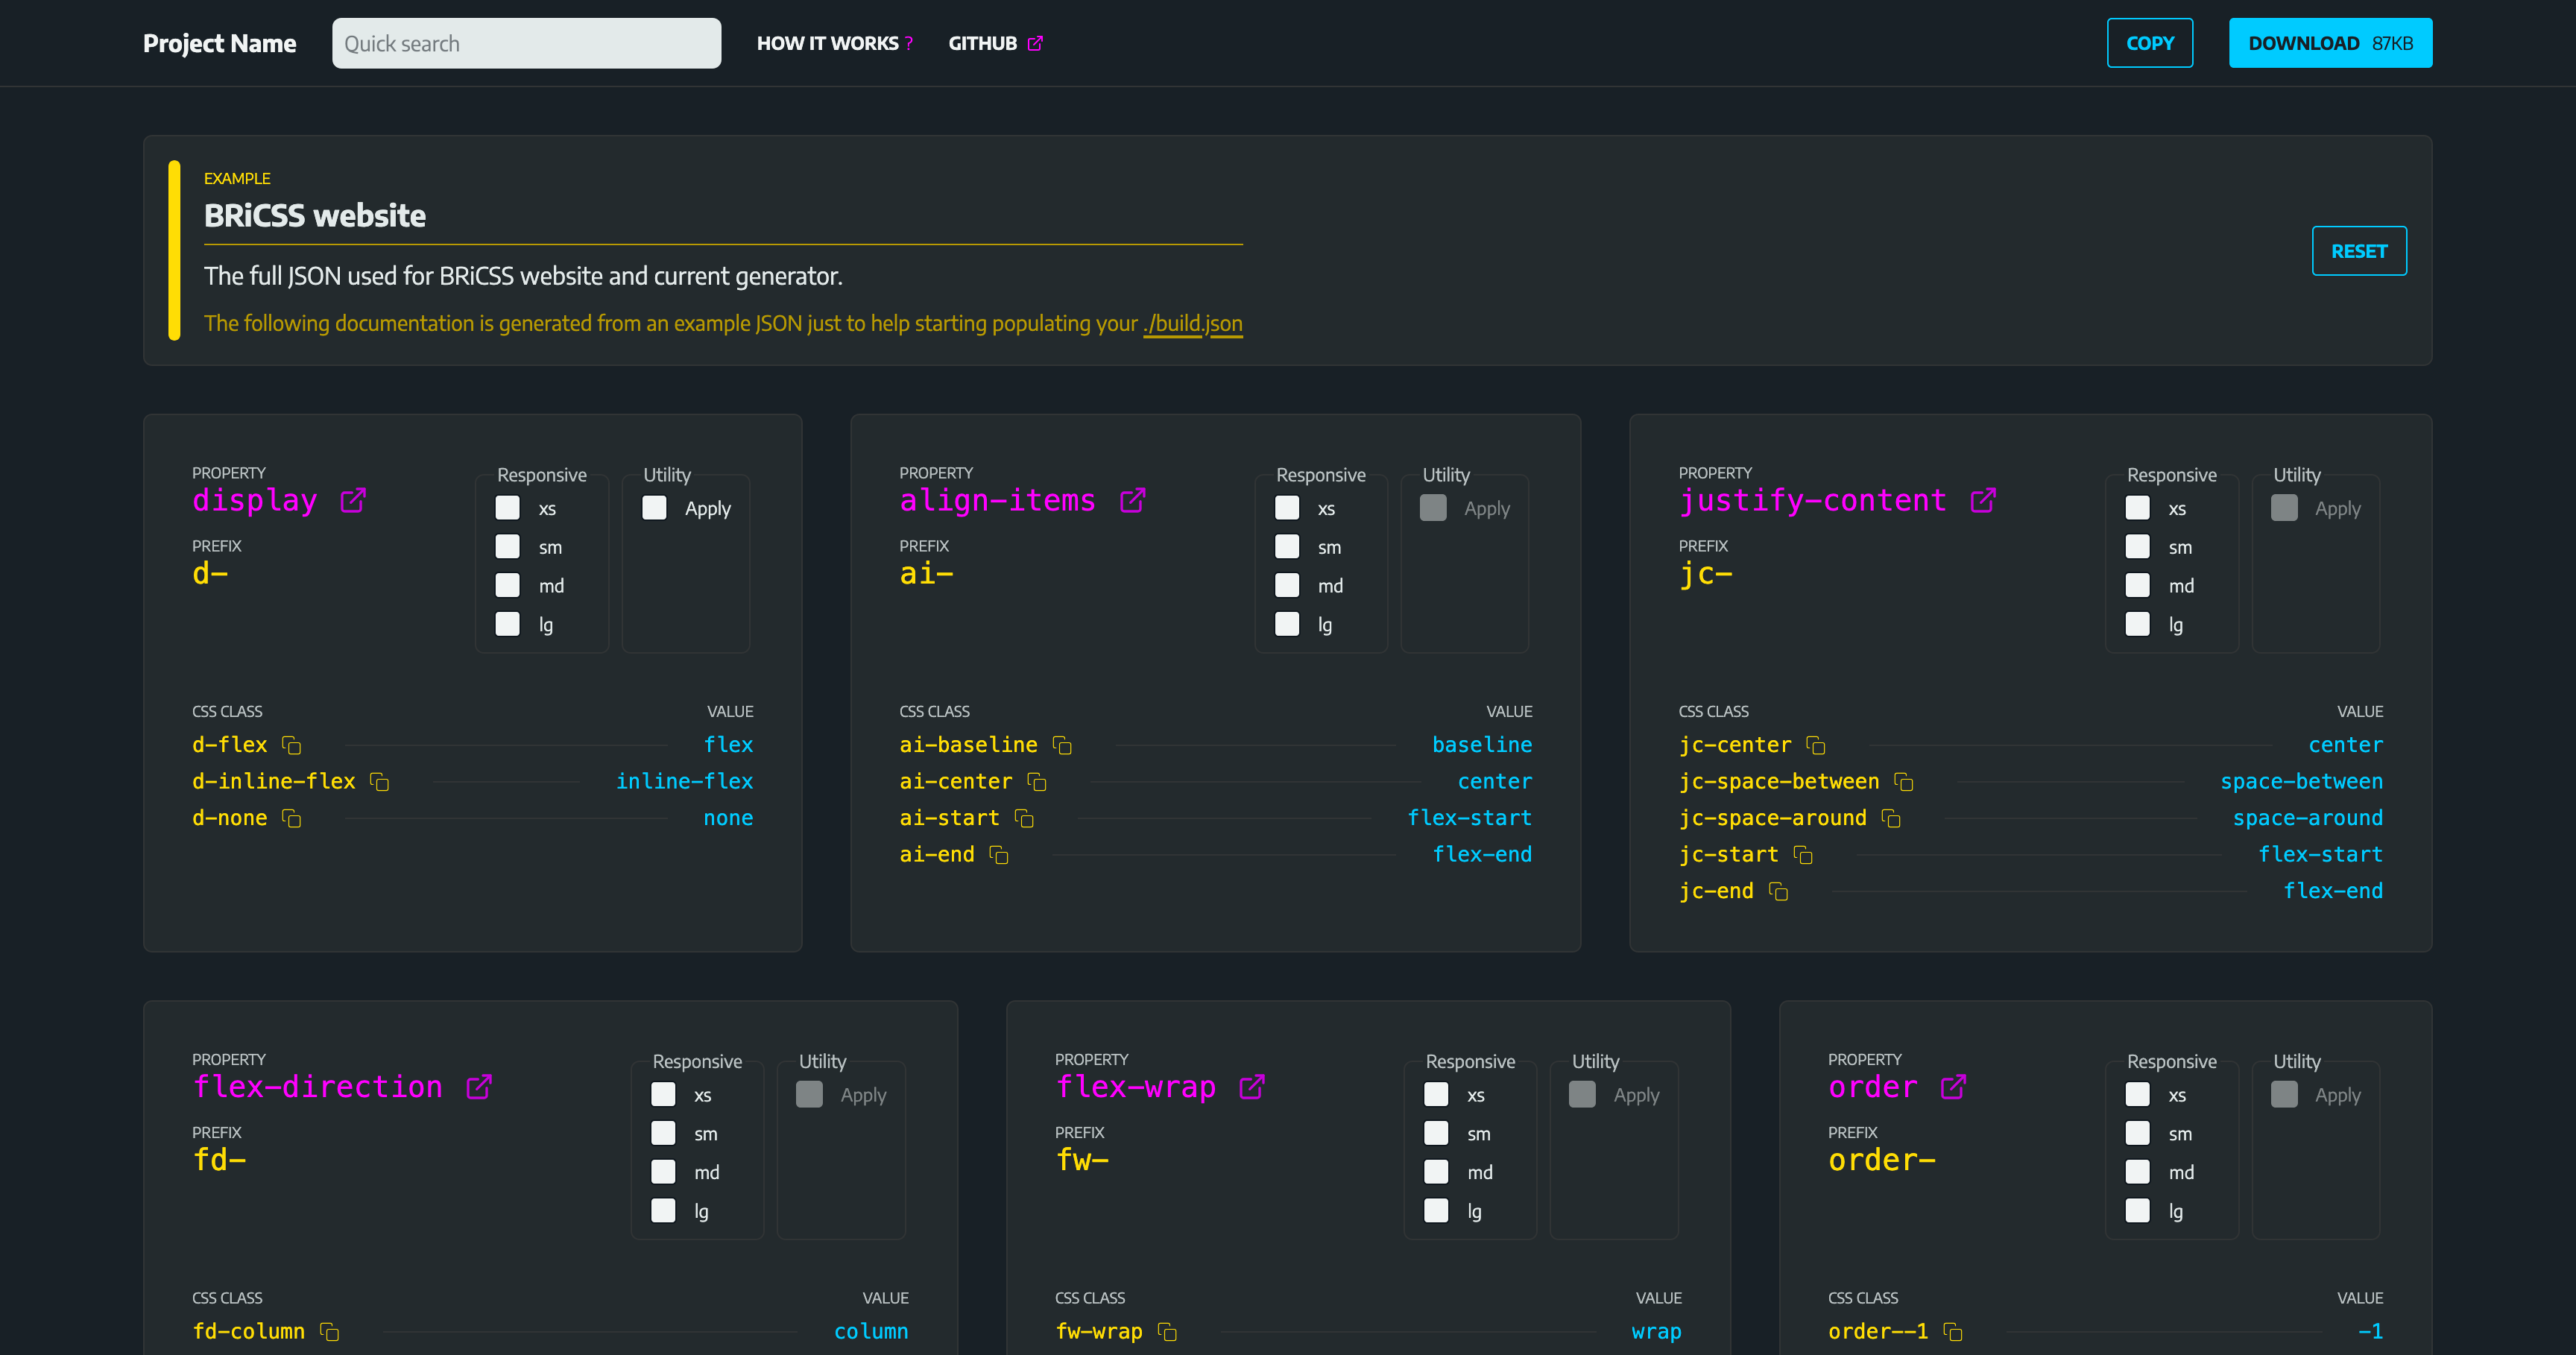
Task: Select the column value text
Action: (871, 1332)
